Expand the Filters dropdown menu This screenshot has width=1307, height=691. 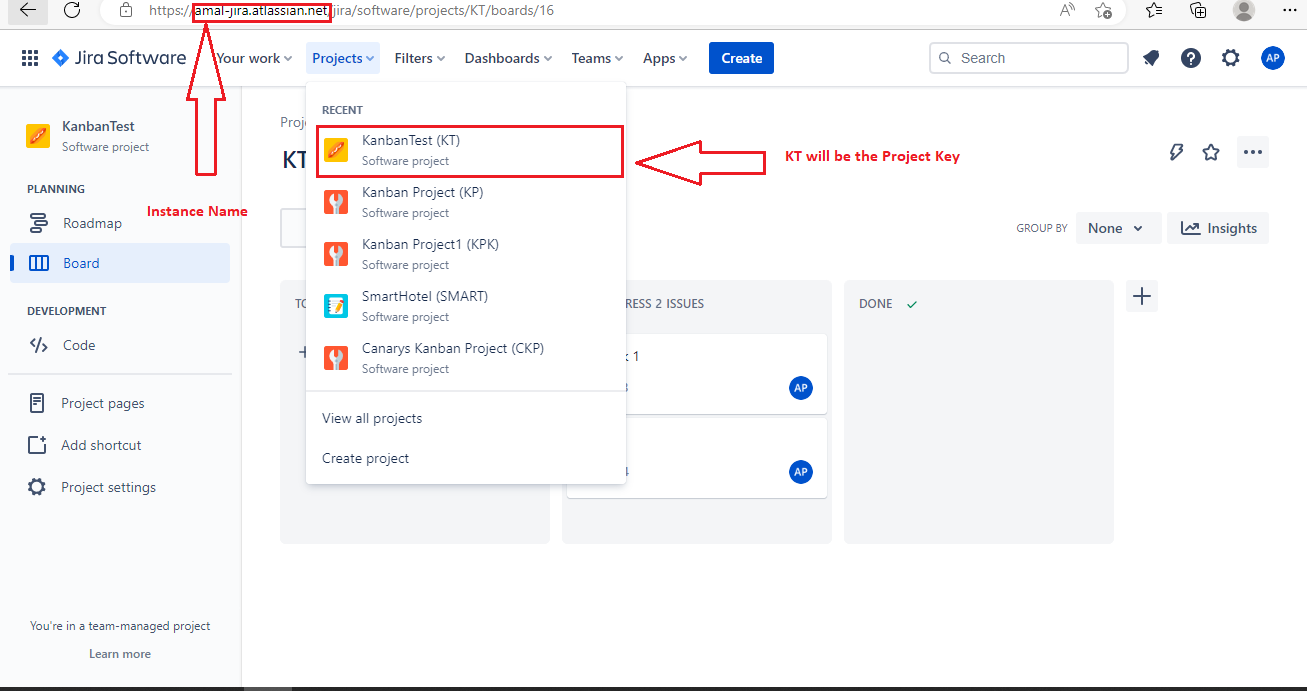tap(419, 58)
